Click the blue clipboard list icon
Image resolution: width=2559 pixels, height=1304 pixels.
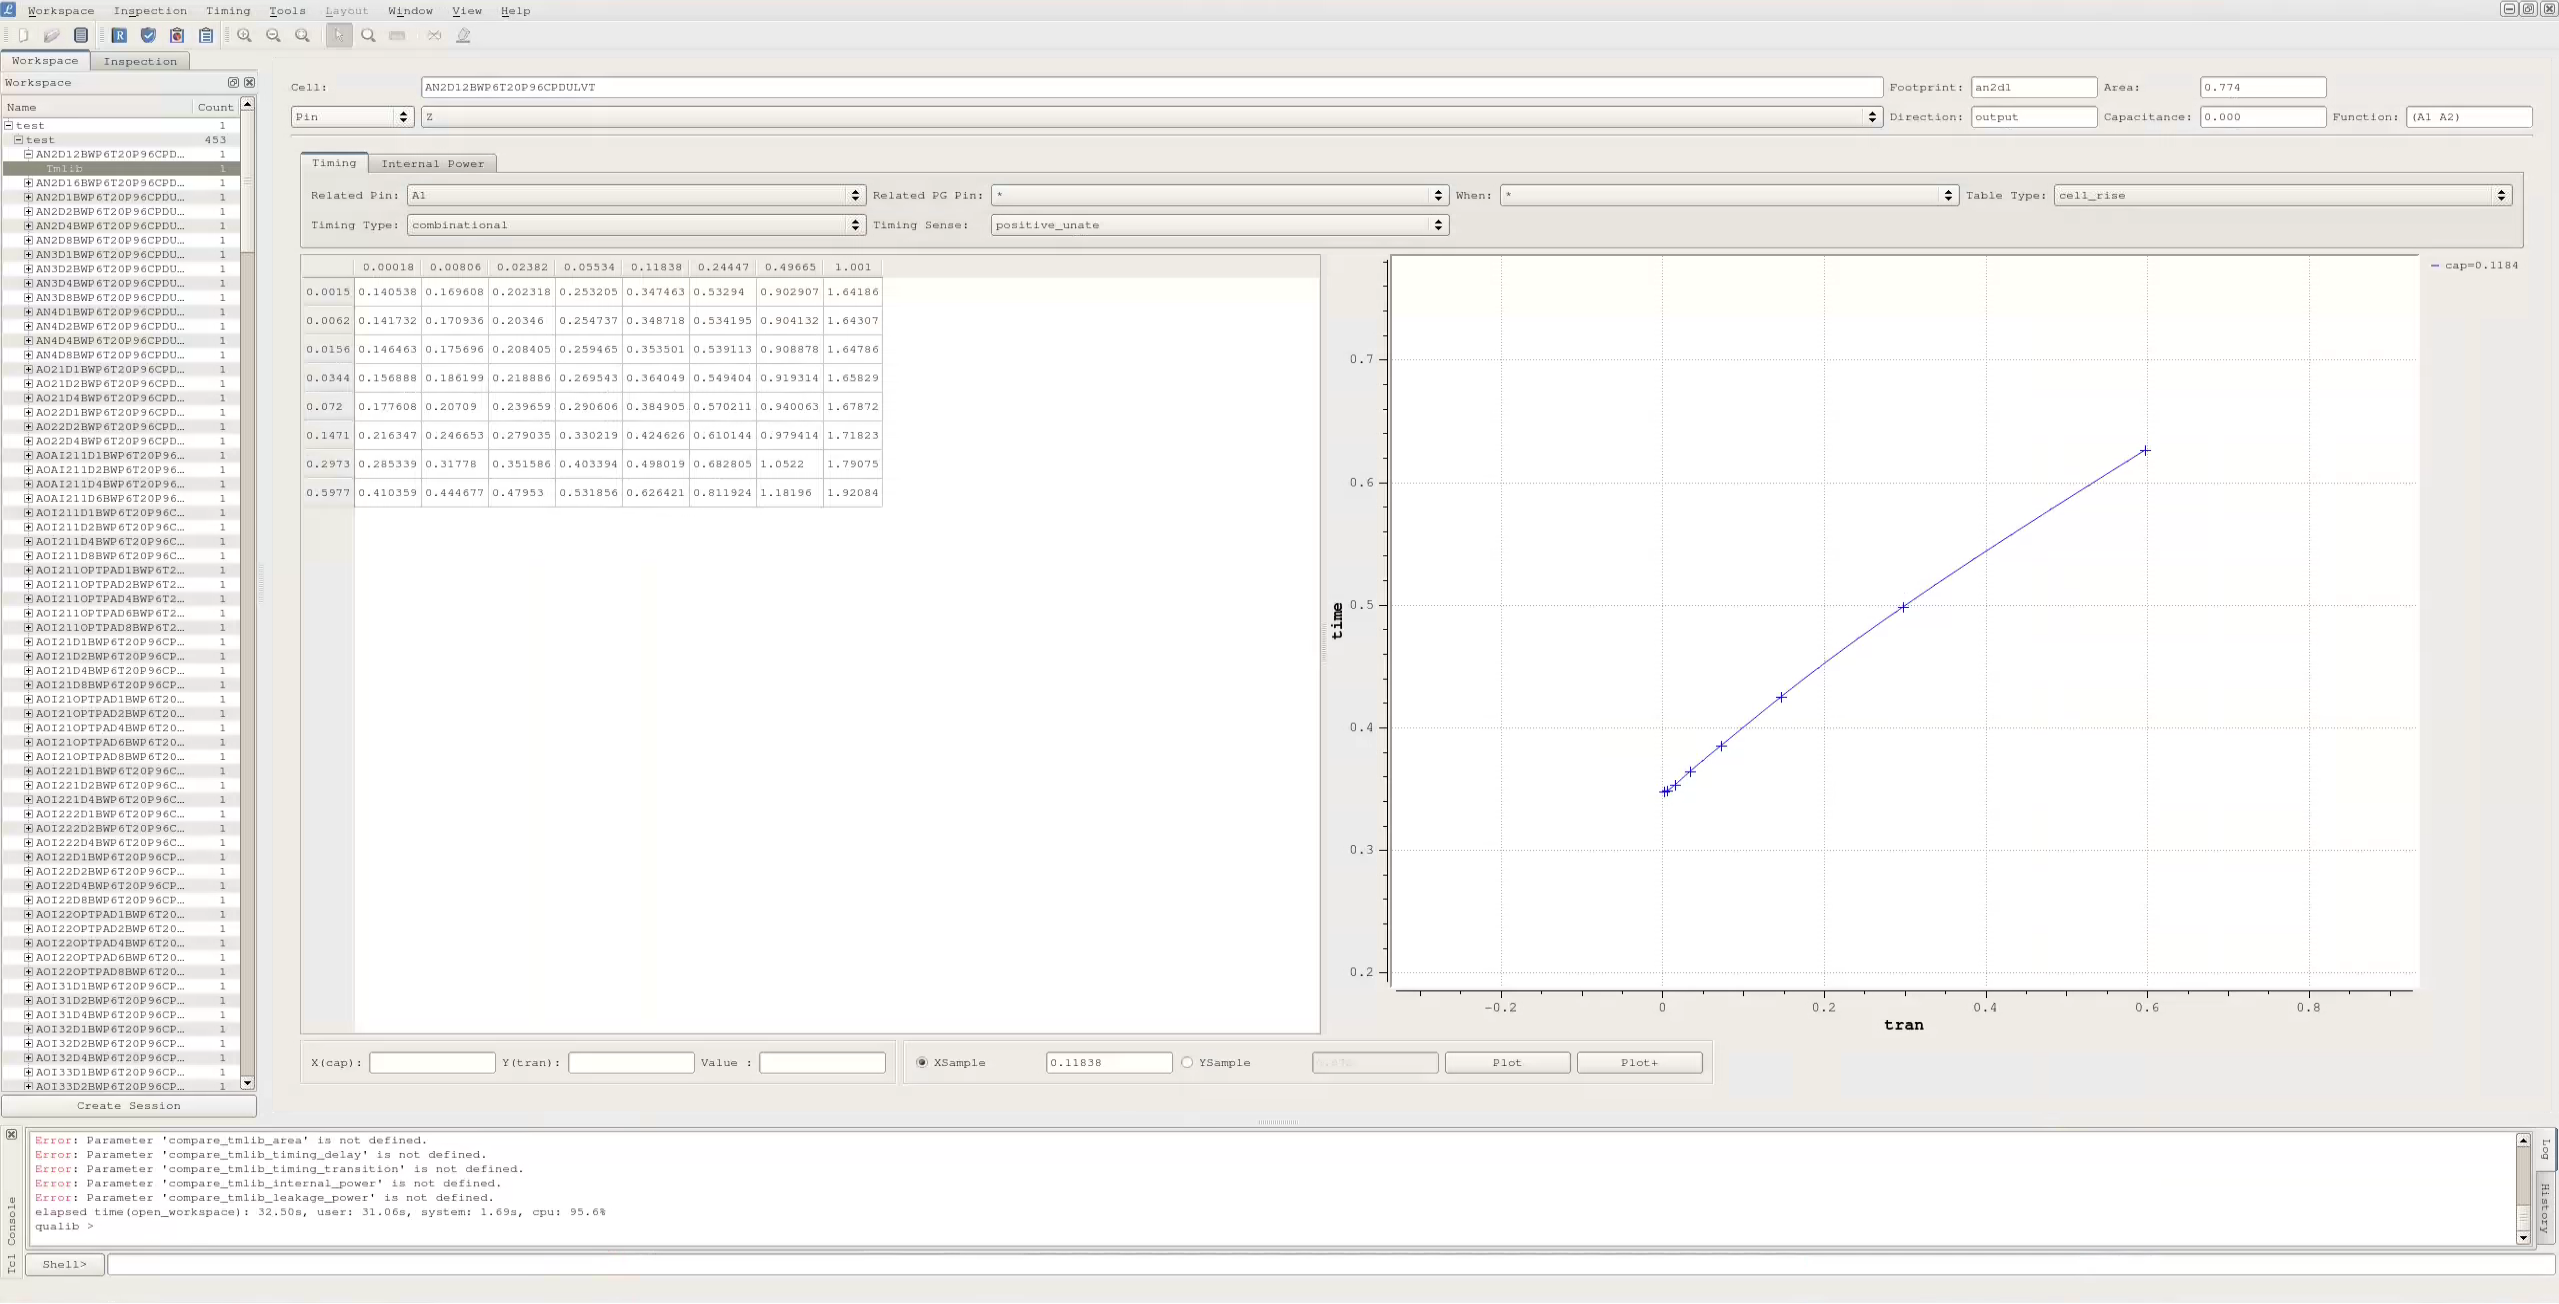click(x=206, y=35)
